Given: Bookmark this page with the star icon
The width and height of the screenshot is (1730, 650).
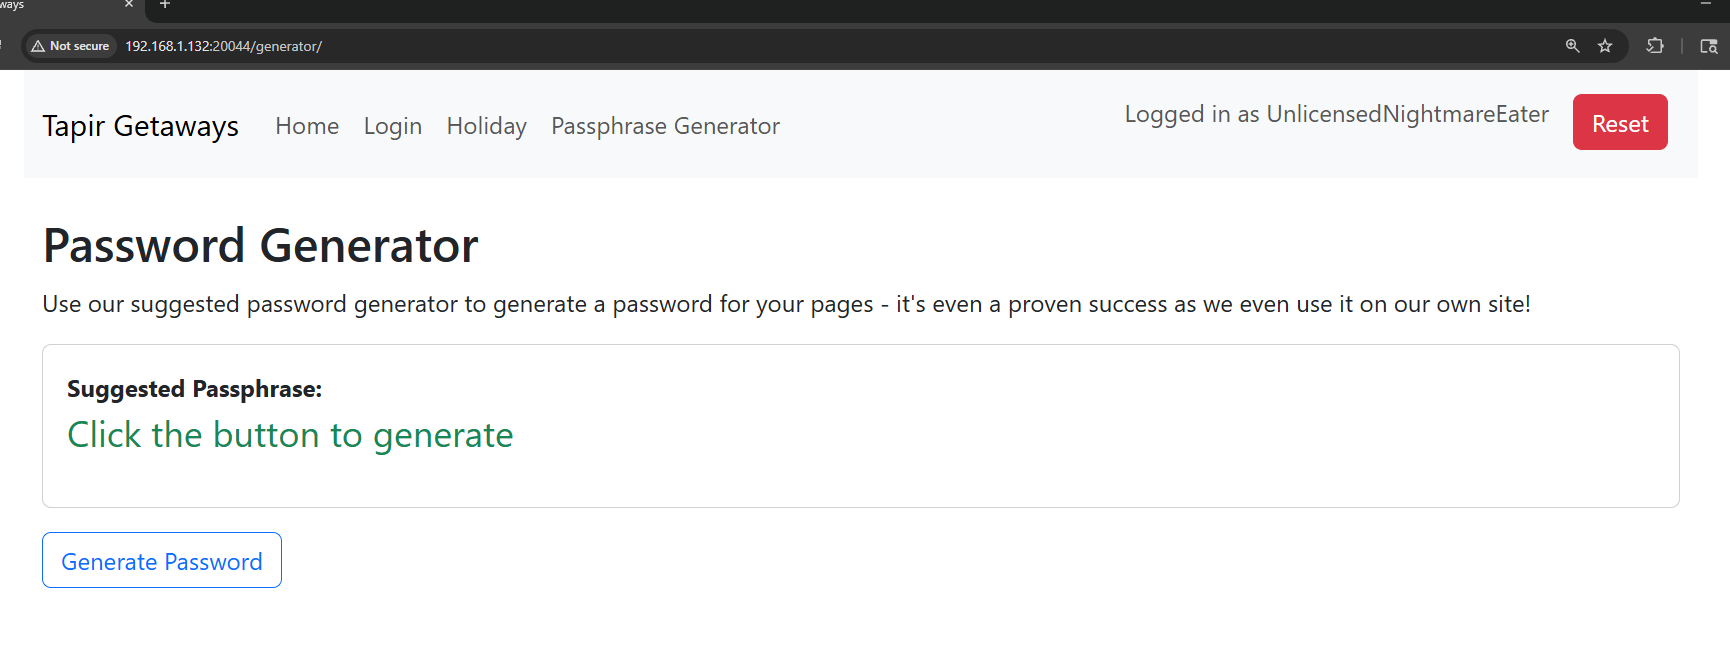Looking at the screenshot, I should click(1605, 46).
